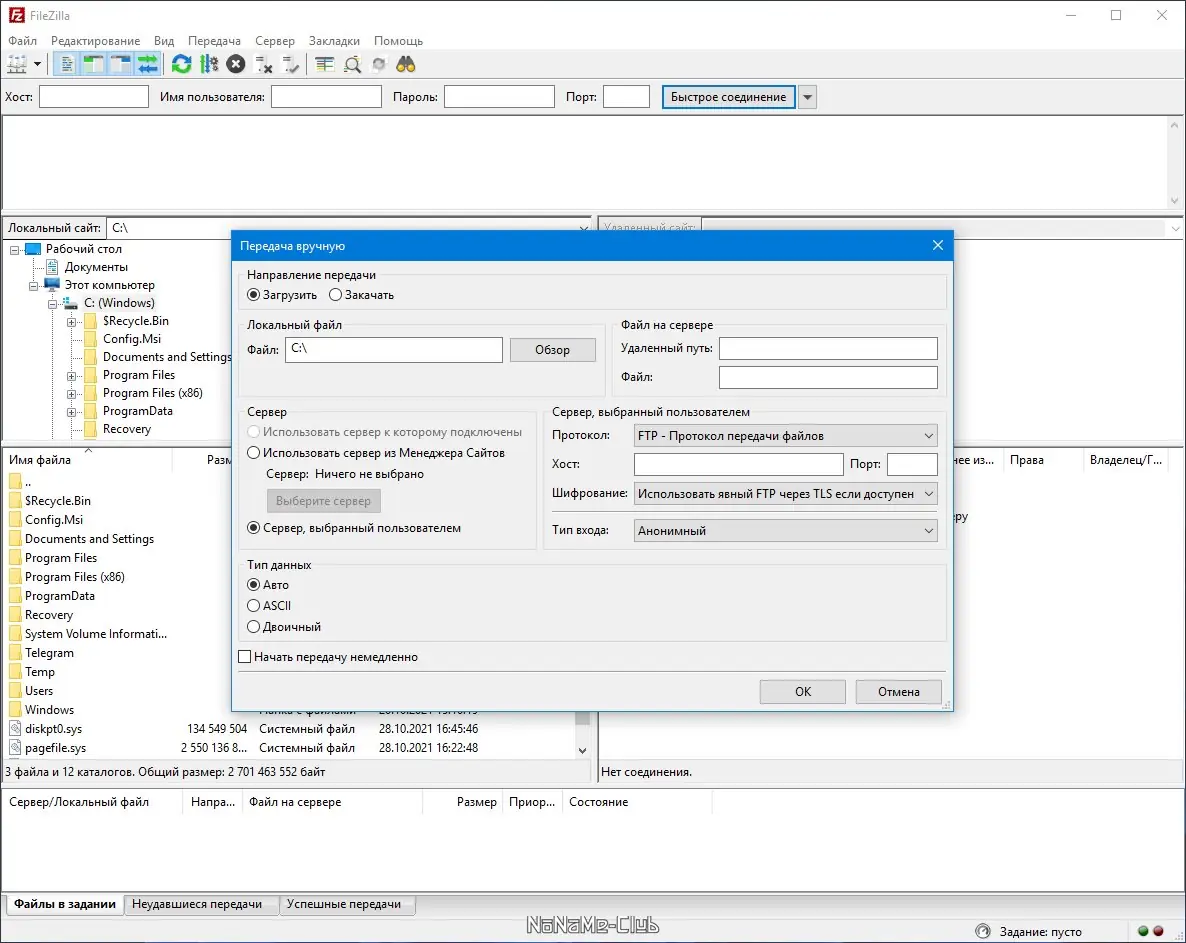The image size is (1186, 943).
Task: Click binoculars file search icon
Action: coord(406,64)
